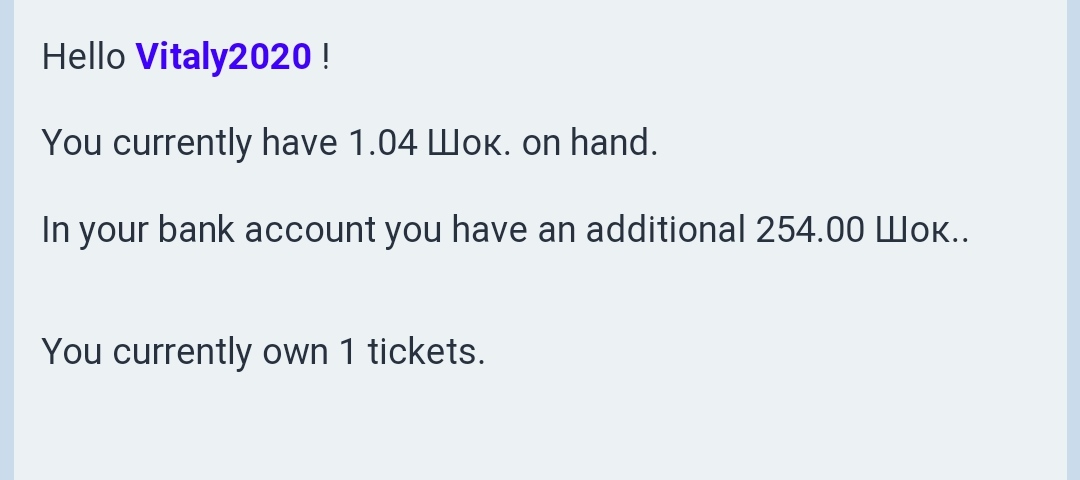Click the right blue border strip
This screenshot has height=480, width=1080.
tap(1073, 240)
